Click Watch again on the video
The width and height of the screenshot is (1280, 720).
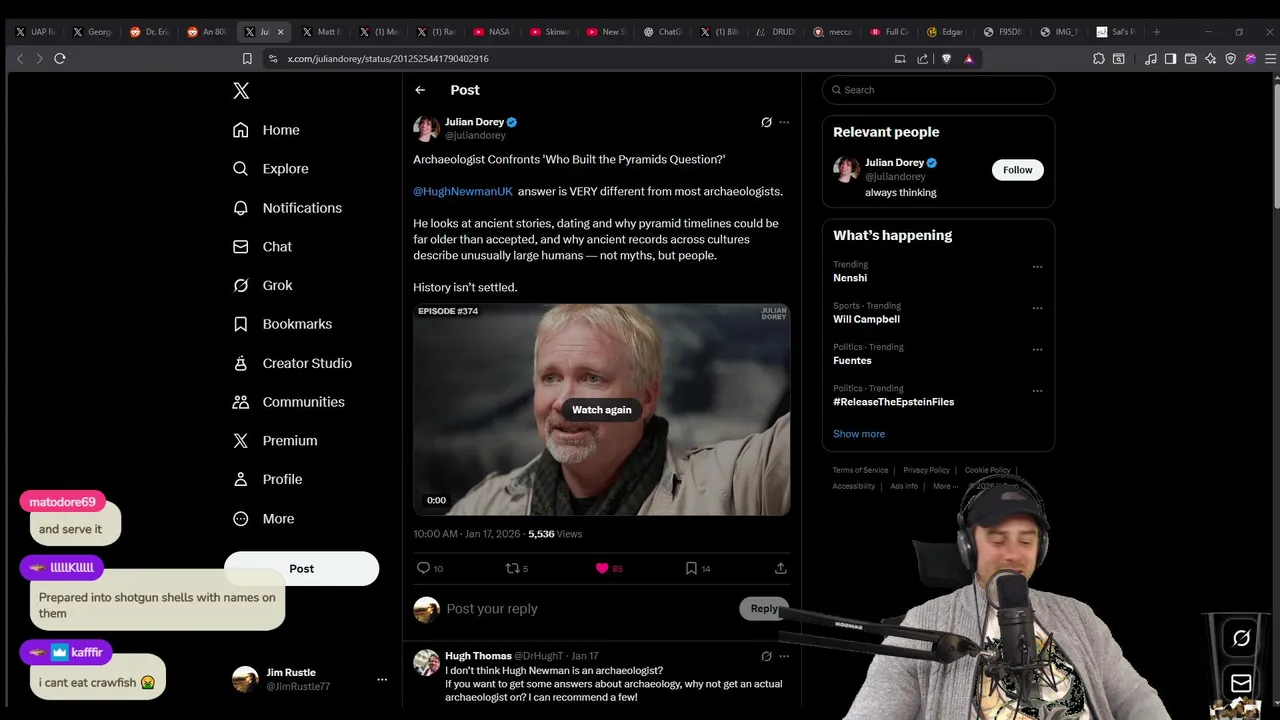602,410
